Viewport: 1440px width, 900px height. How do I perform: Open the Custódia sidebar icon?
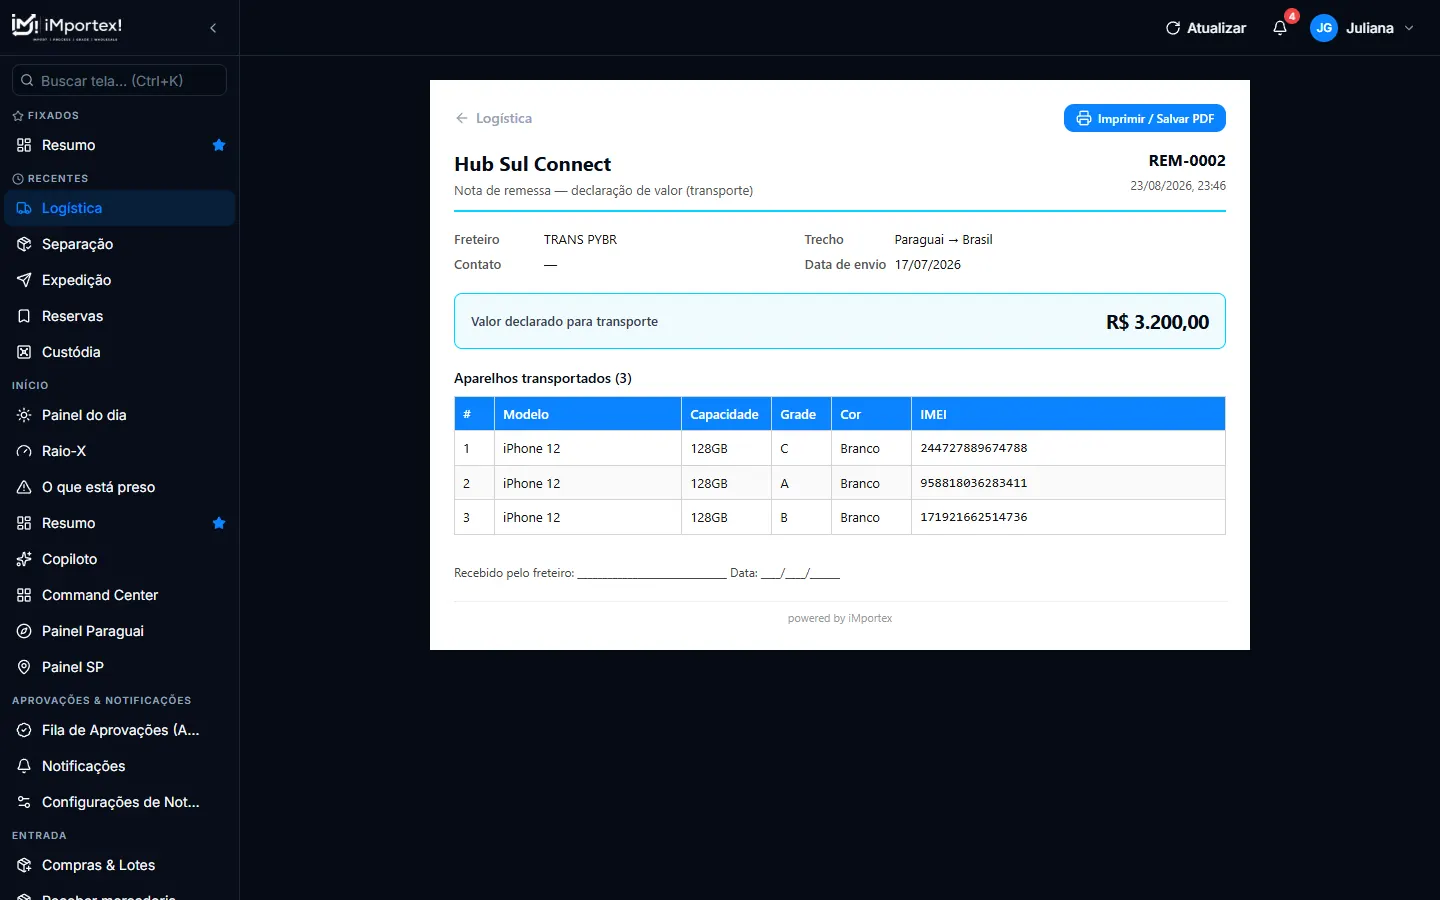click(24, 352)
